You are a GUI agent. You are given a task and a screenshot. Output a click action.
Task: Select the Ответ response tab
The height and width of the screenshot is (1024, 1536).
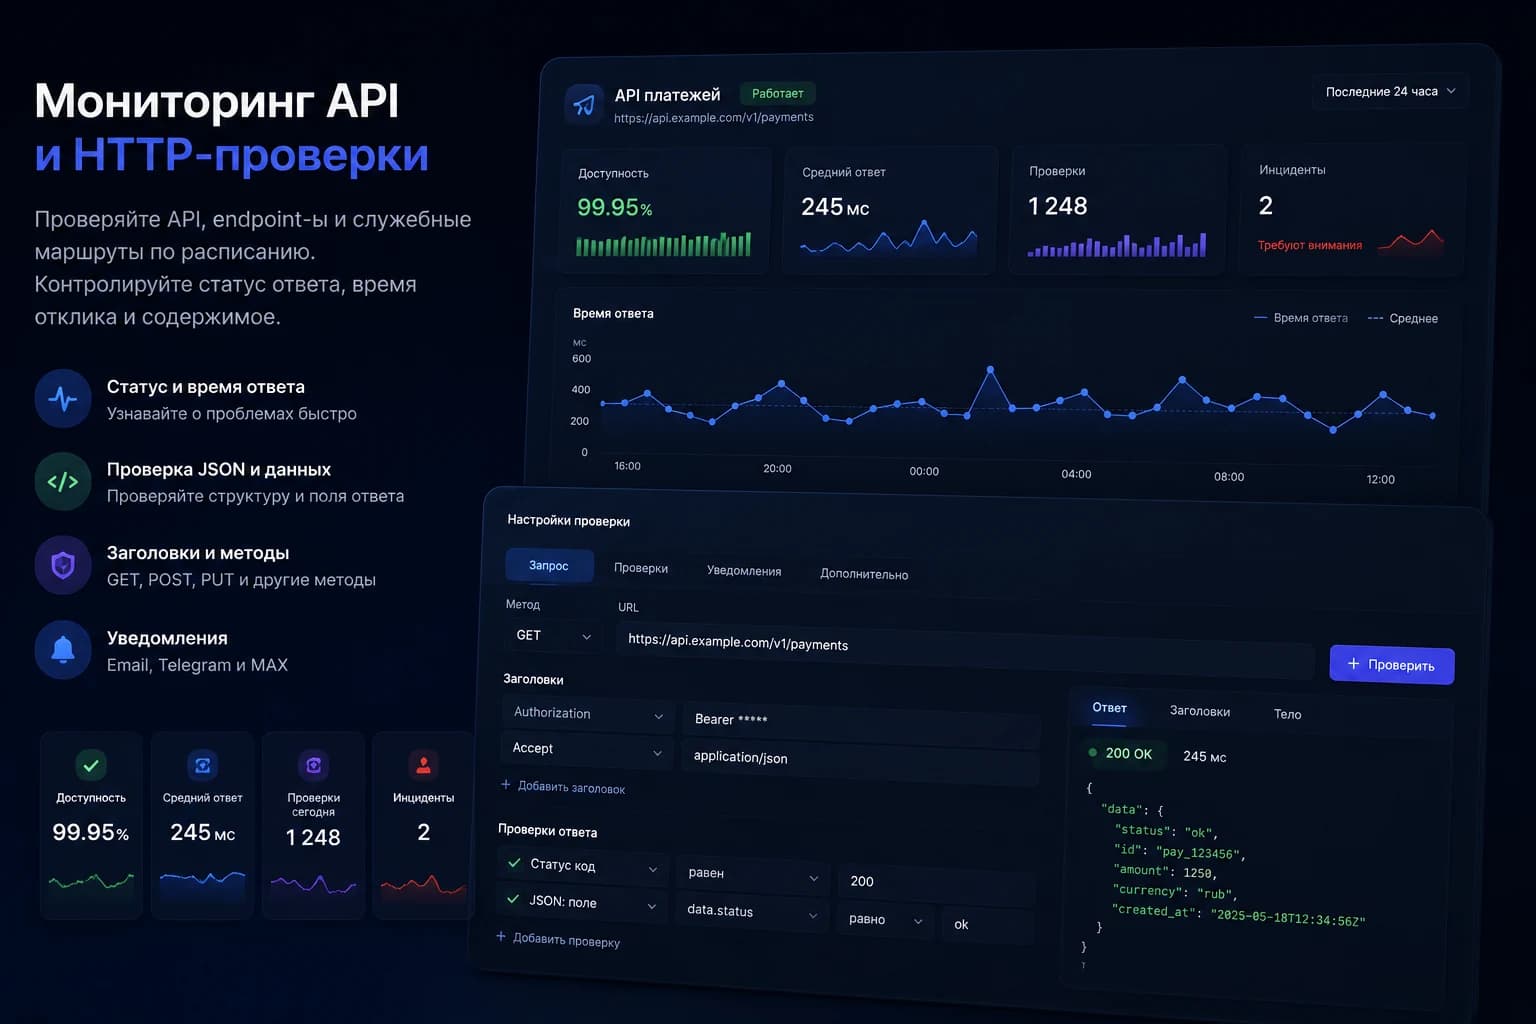[1109, 707]
